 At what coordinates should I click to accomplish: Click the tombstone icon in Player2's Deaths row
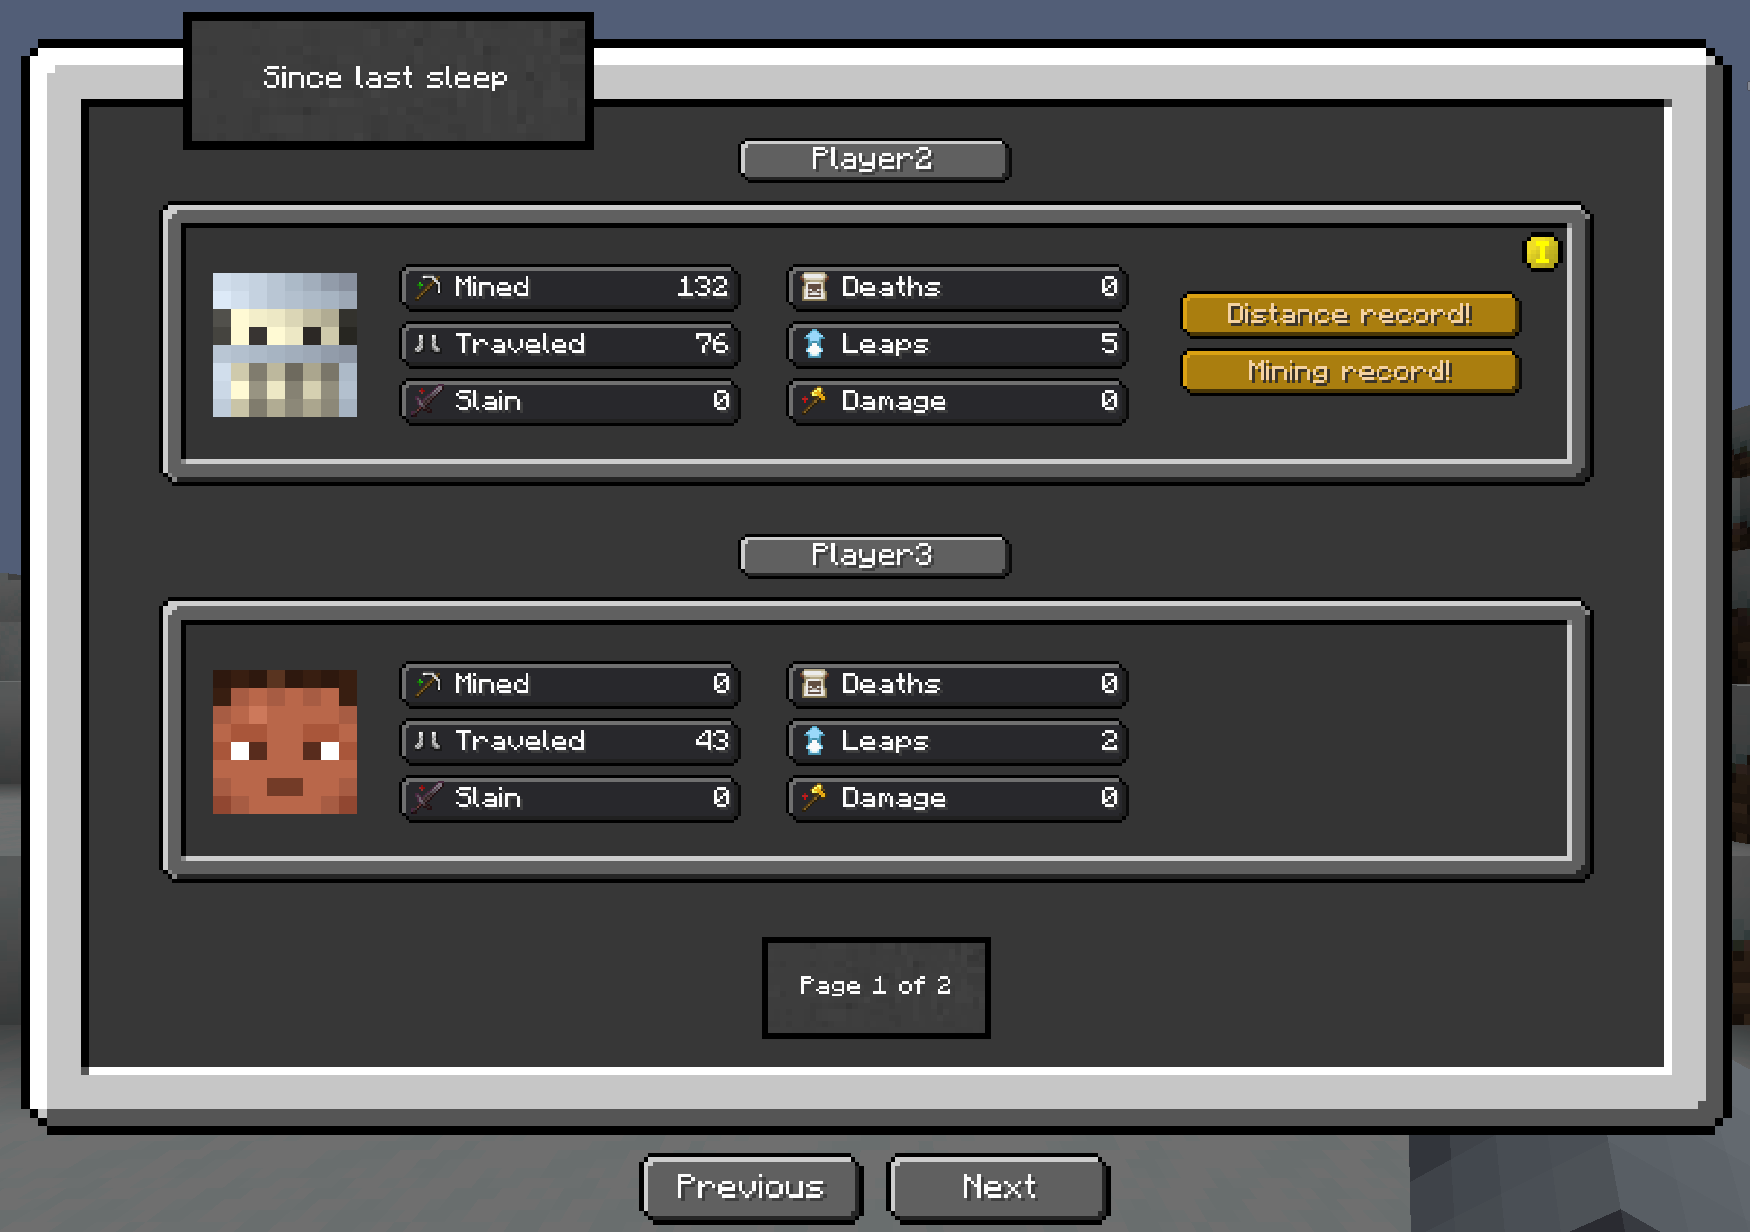click(x=815, y=287)
